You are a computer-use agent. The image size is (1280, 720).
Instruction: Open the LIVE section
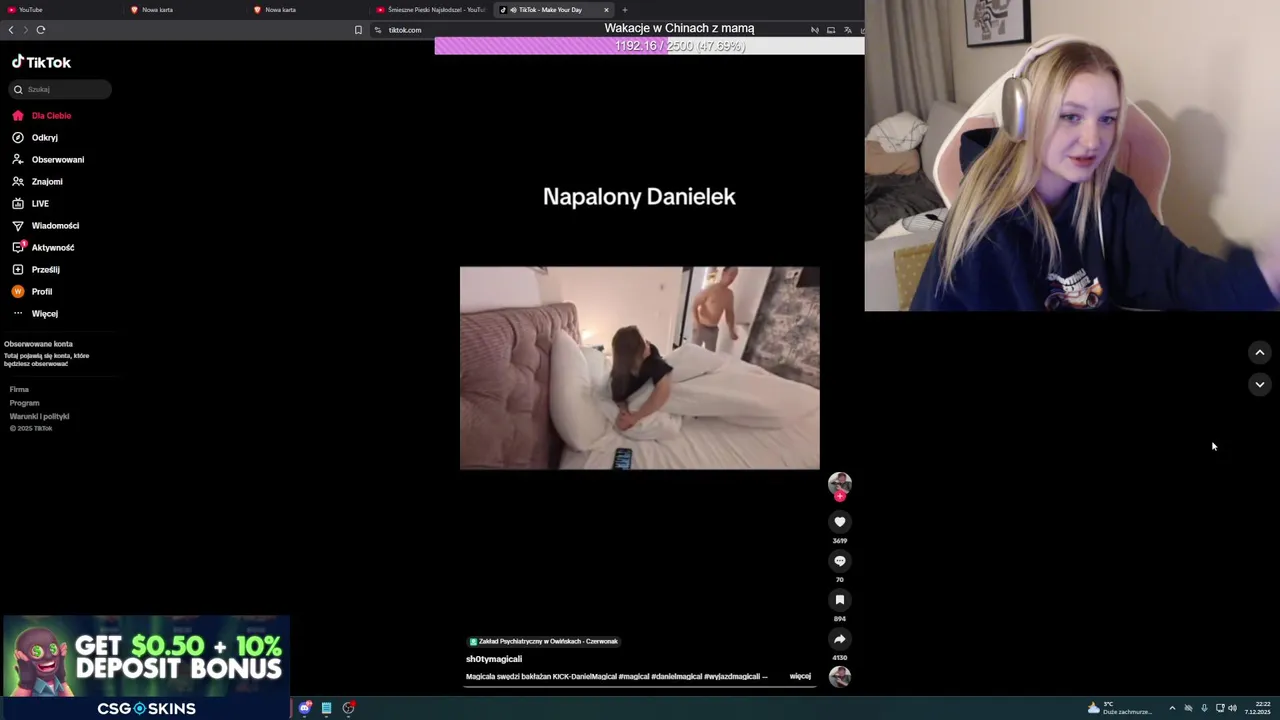click(x=40, y=204)
